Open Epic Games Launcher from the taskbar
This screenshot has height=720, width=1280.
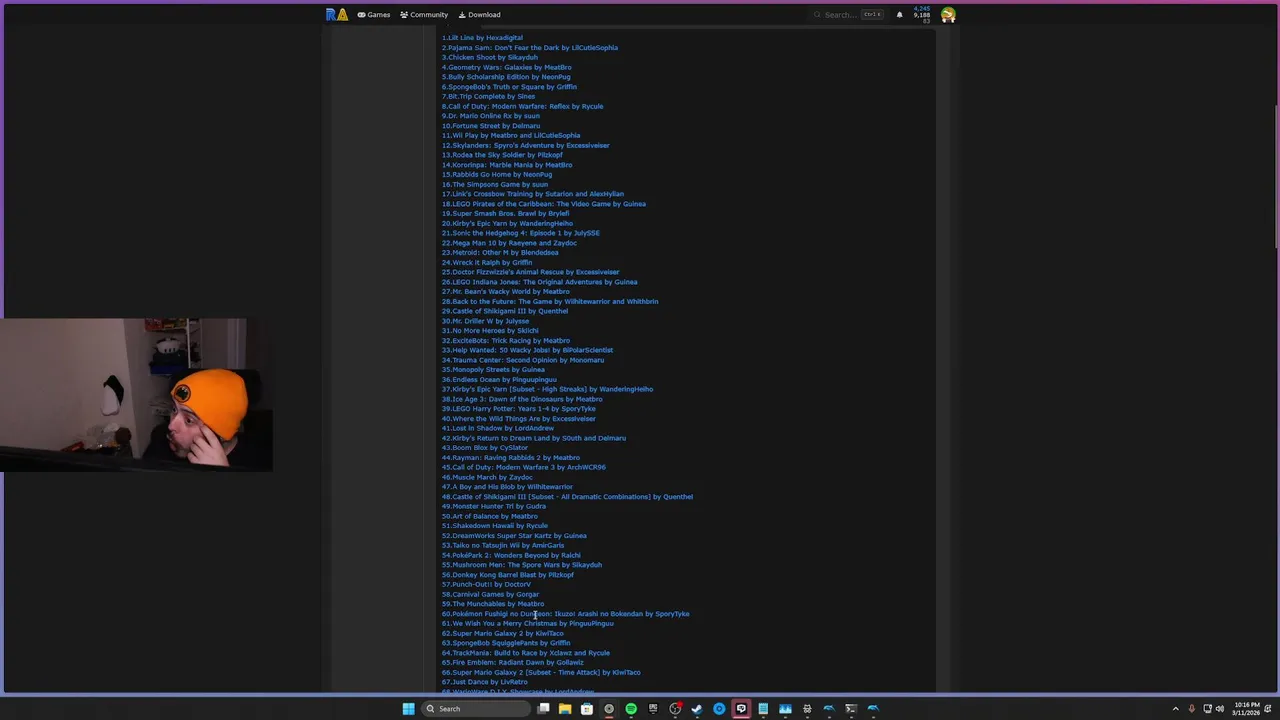tap(653, 709)
